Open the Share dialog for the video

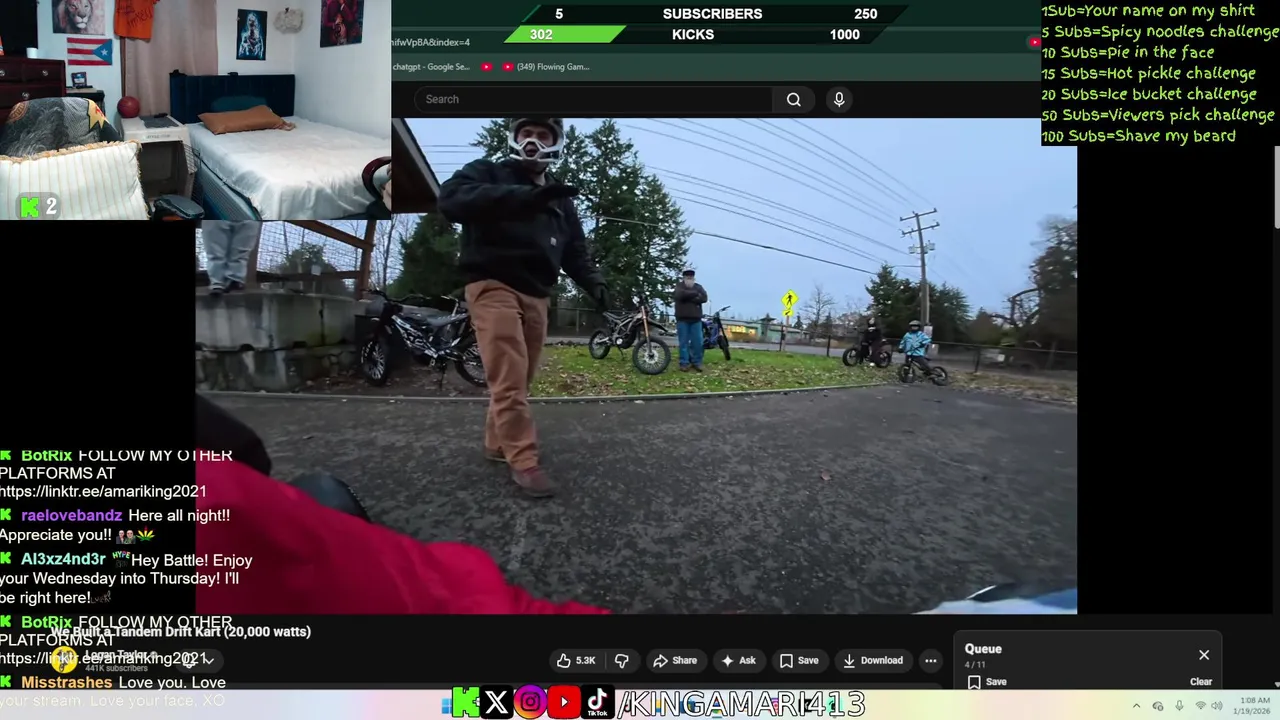click(x=675, y=660)
